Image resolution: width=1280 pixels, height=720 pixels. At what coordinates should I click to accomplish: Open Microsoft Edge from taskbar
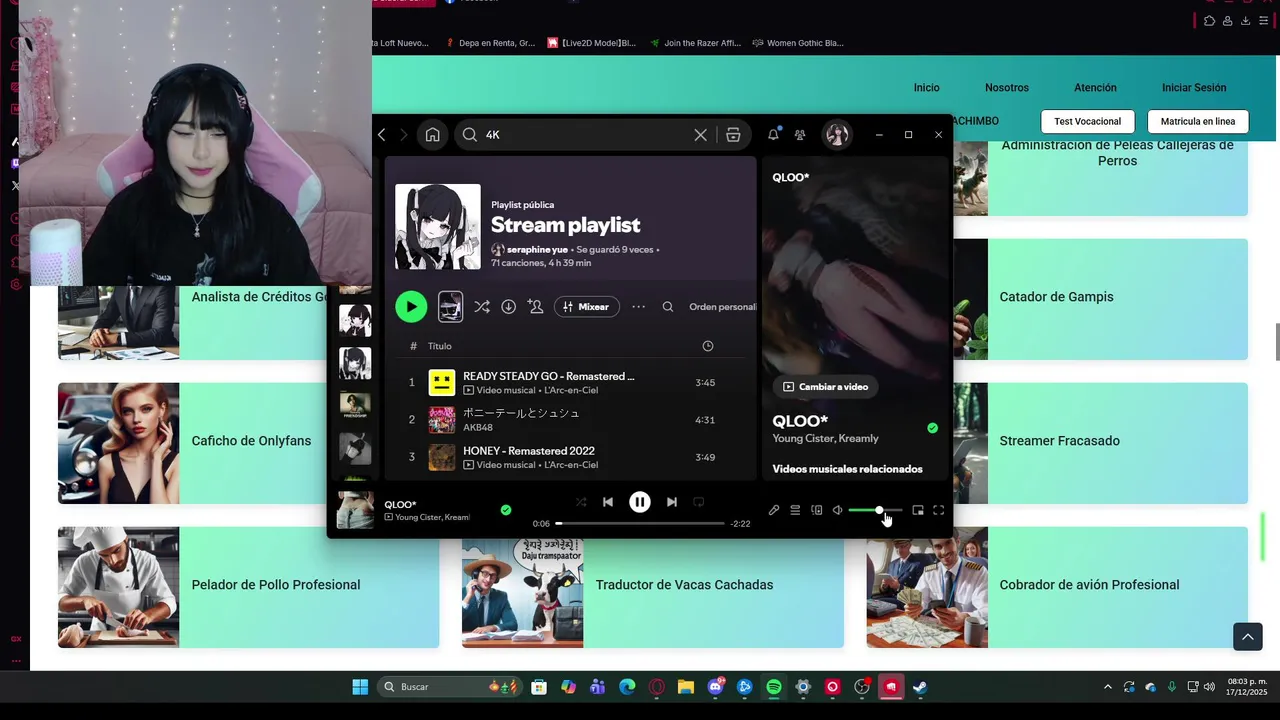click(x=627, y=687)
